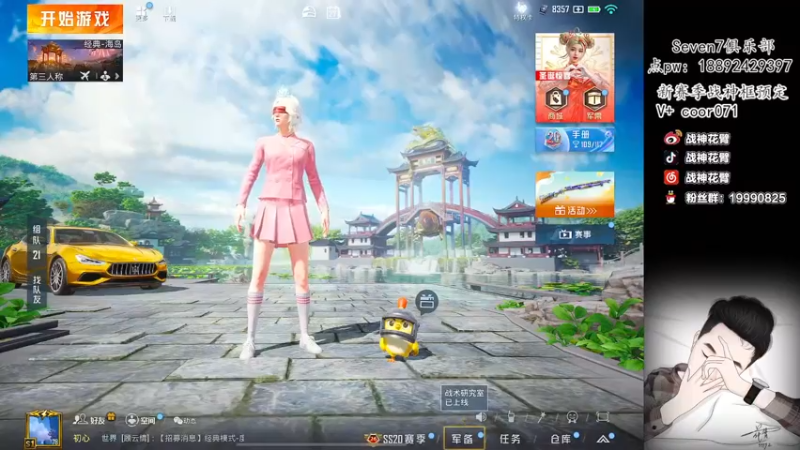
Task: Open the 下载 download icon
Action: (169, 14)
